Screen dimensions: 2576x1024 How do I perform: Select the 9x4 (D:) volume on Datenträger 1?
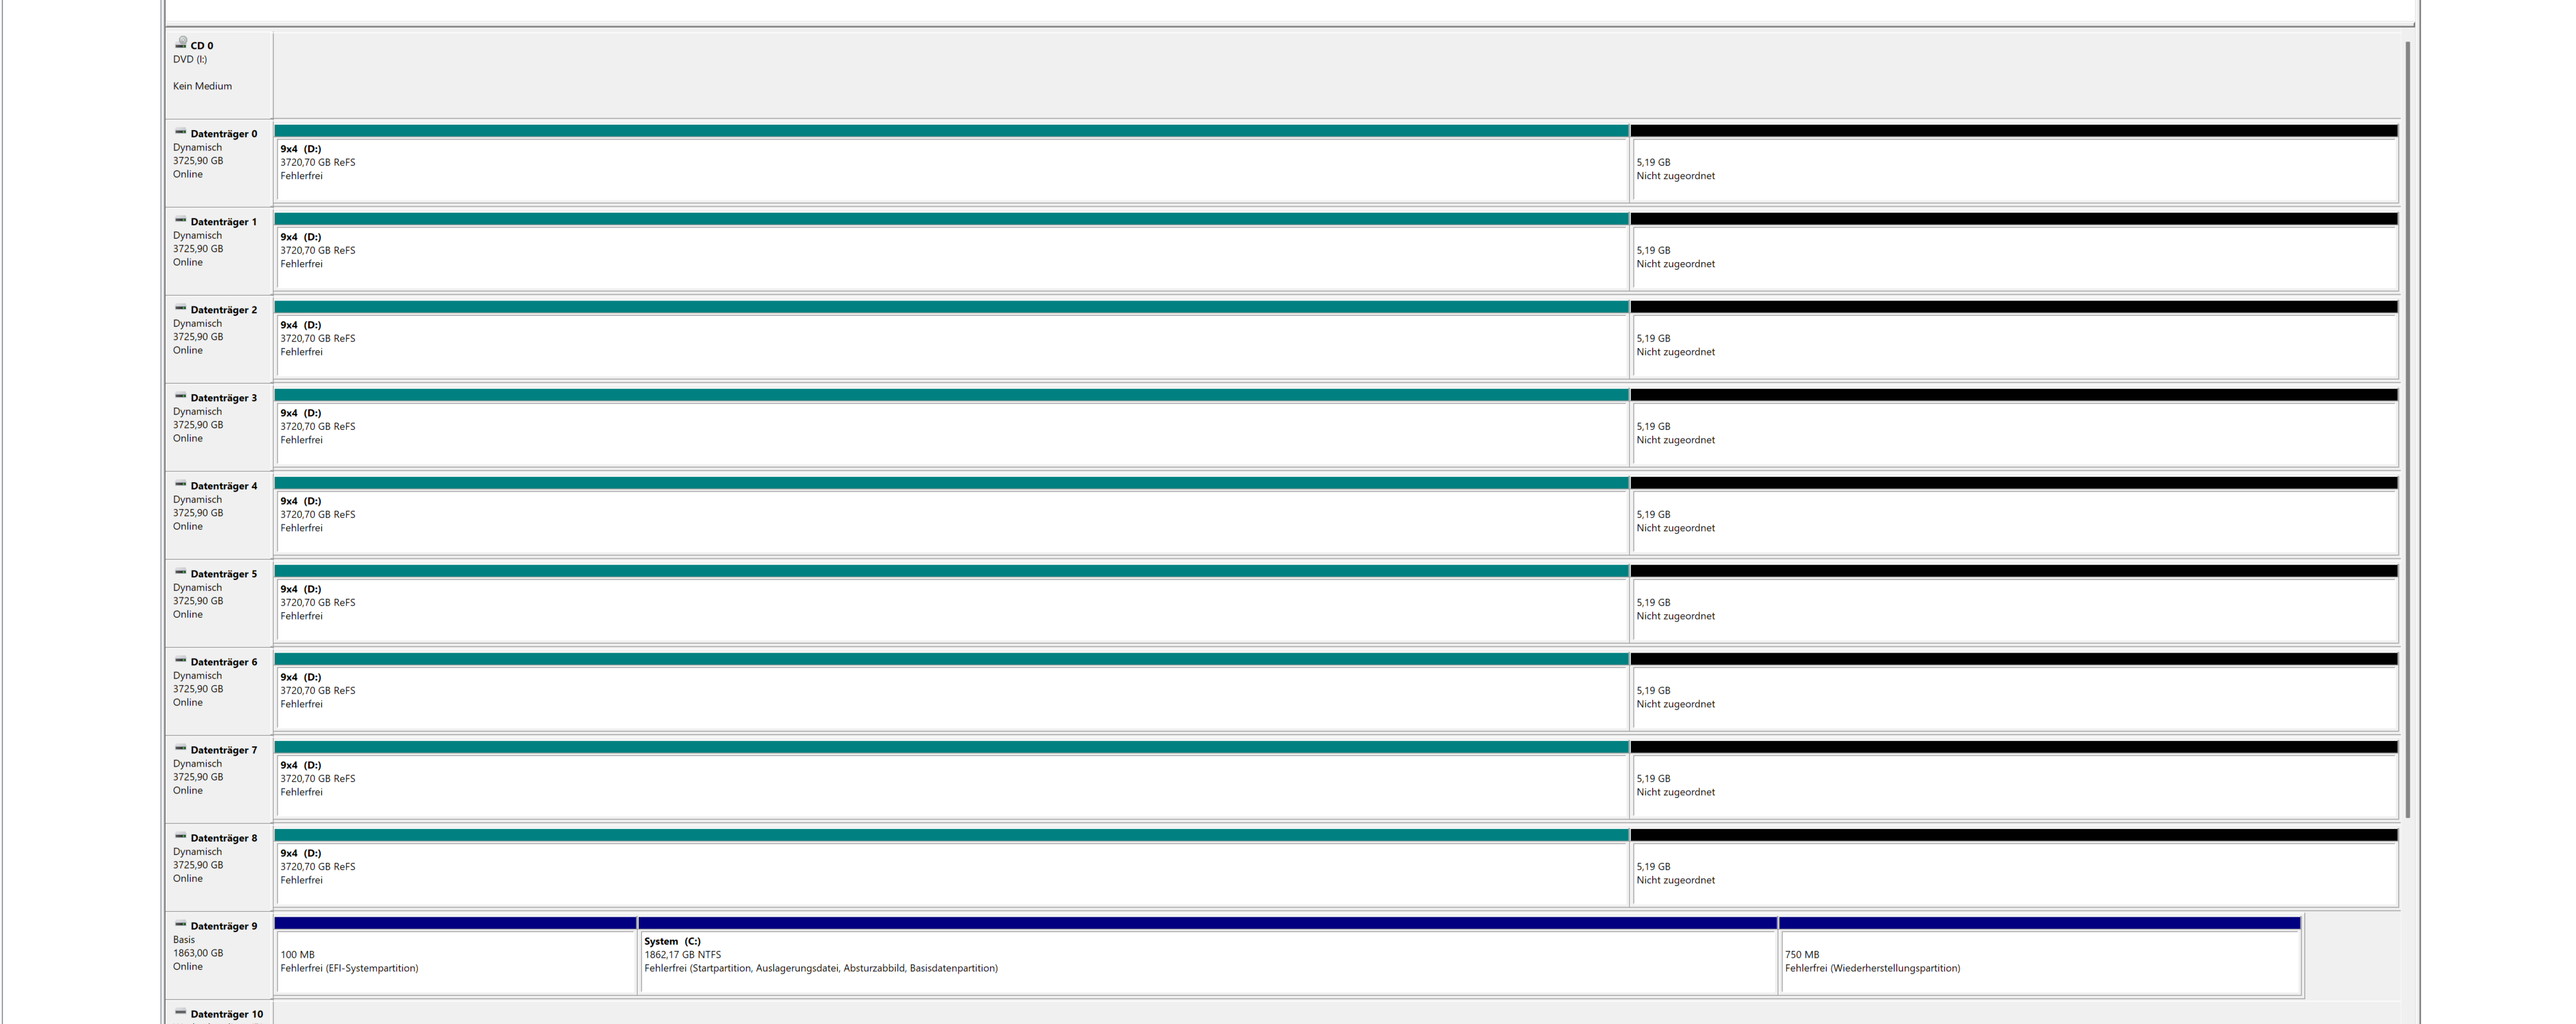coord(950,257)
